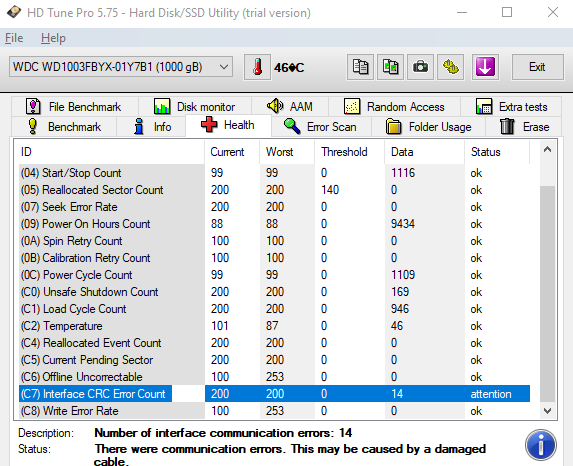Image resolution: width=573 pixels, height=466 pixels.
Task: Click the Data column header
Action: (425, 152)
